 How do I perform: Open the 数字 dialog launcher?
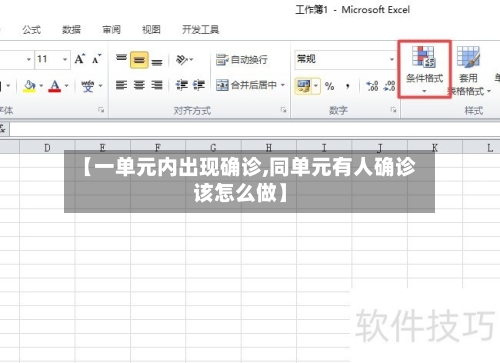[393, 110]
